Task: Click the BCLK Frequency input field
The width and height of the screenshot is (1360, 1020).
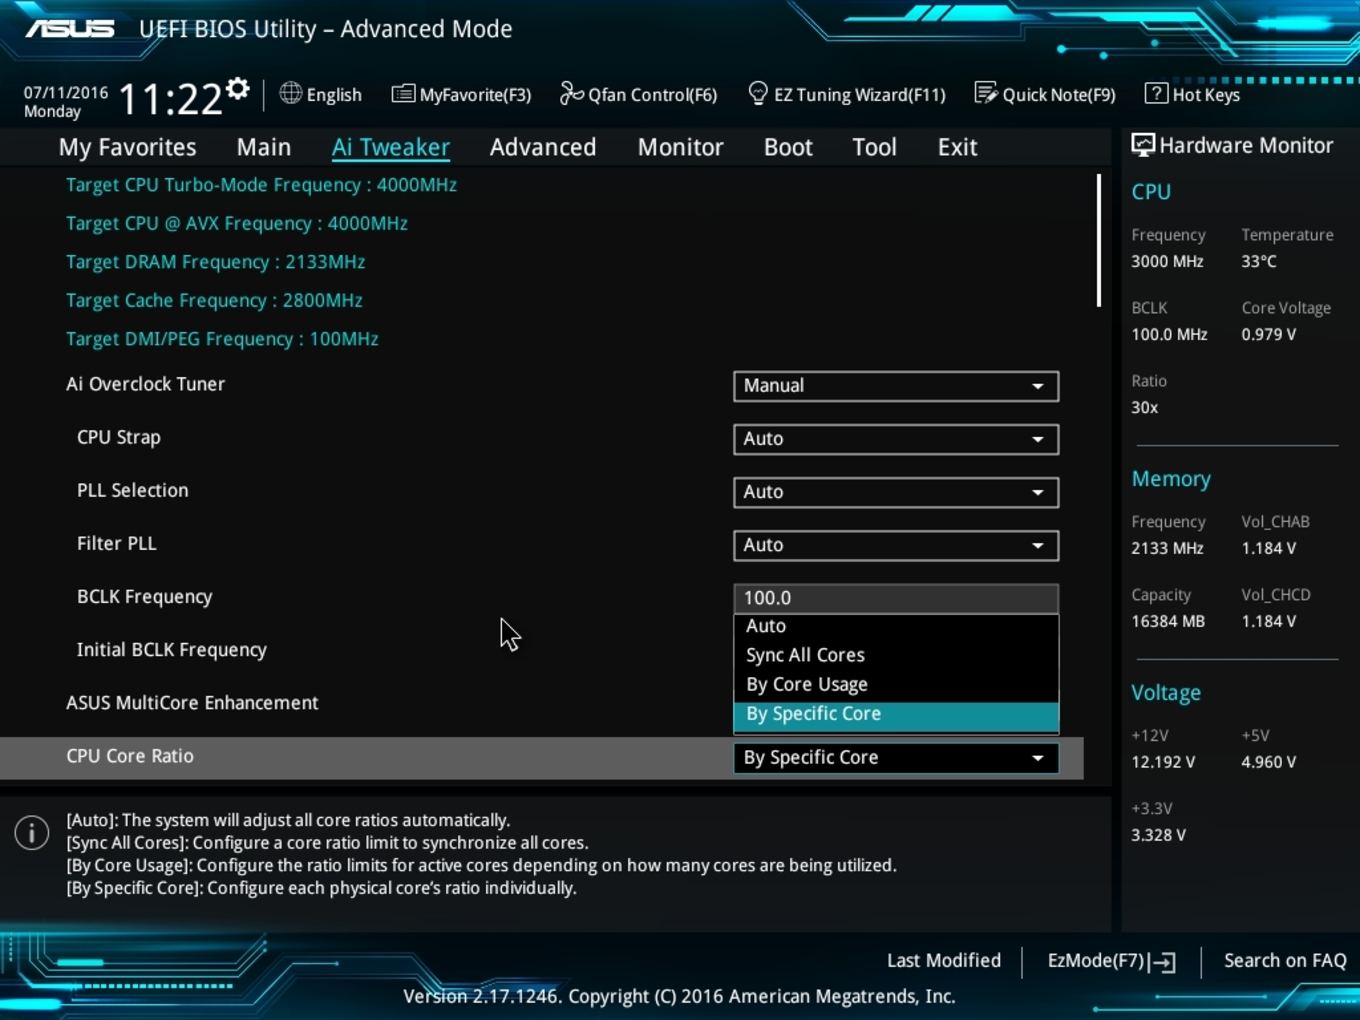Action: pos(896,598)
